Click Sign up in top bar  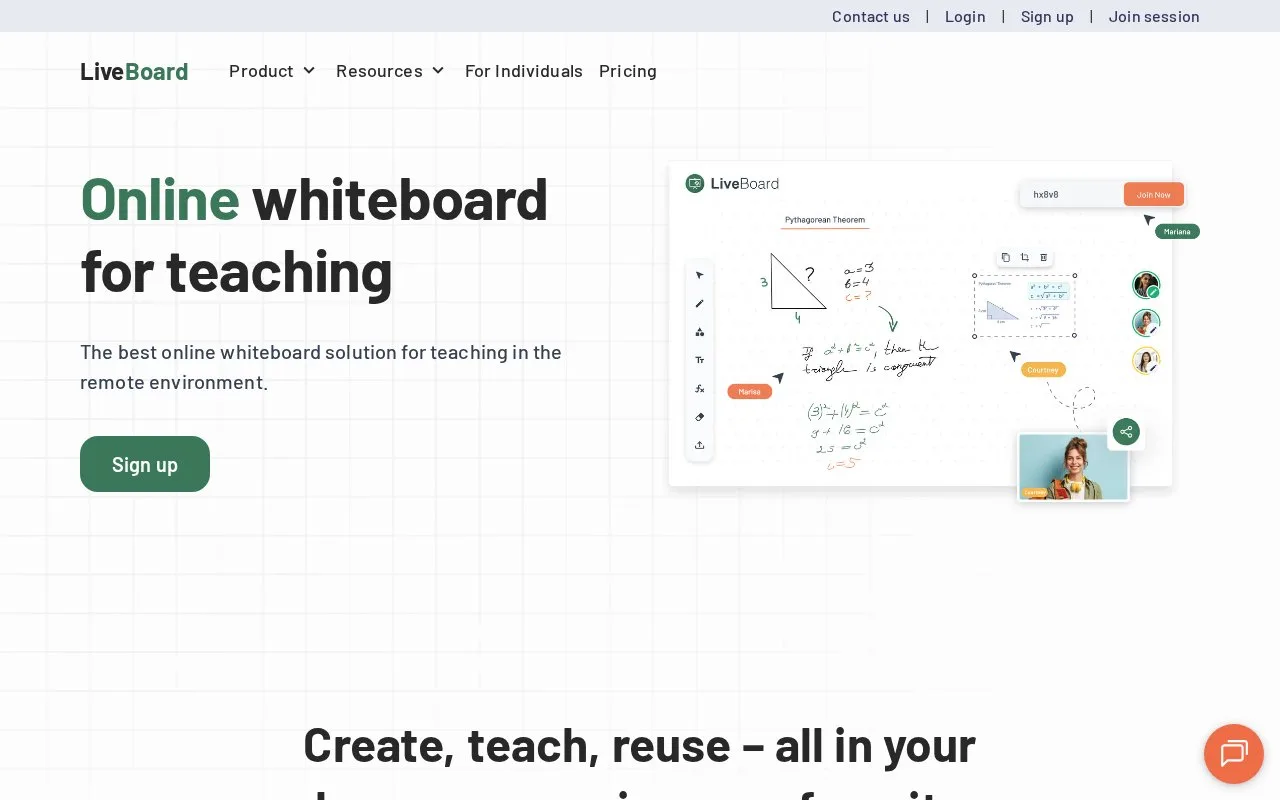(1047, 16)
